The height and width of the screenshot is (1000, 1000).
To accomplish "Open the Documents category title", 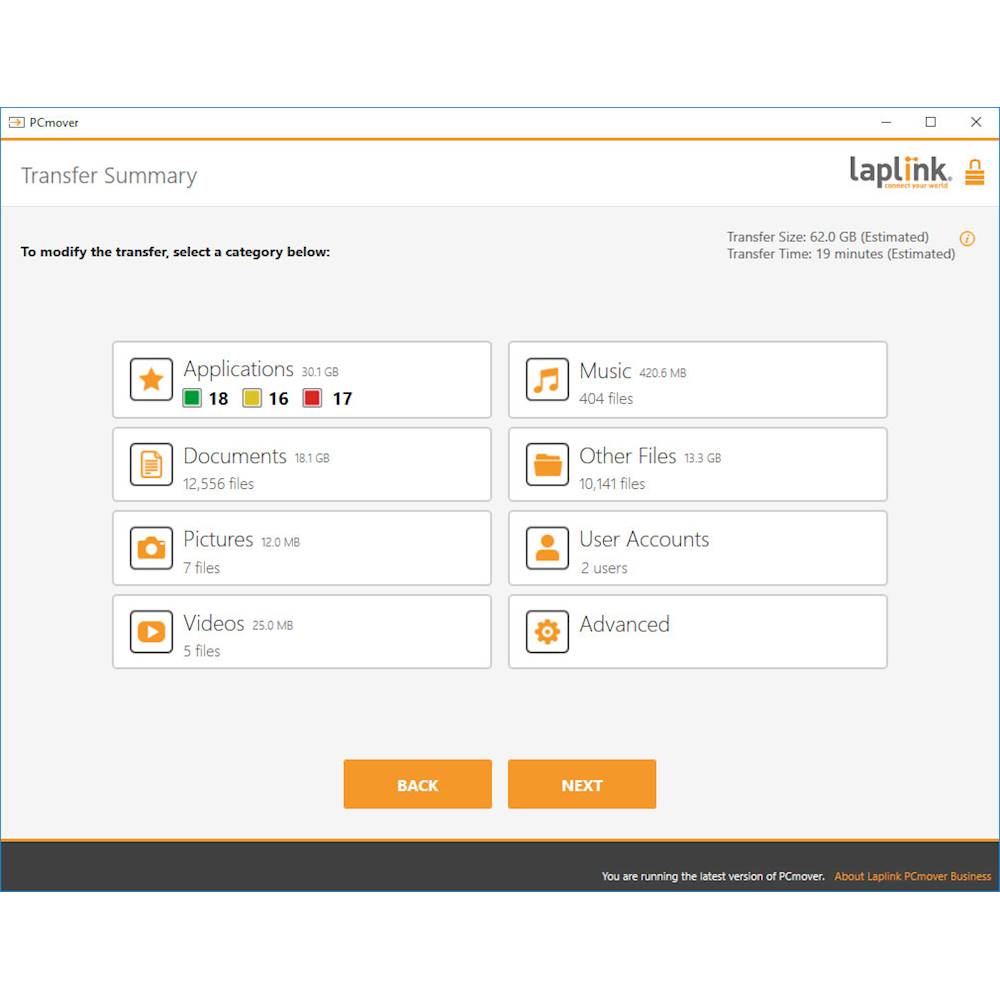I will [235, 456].
